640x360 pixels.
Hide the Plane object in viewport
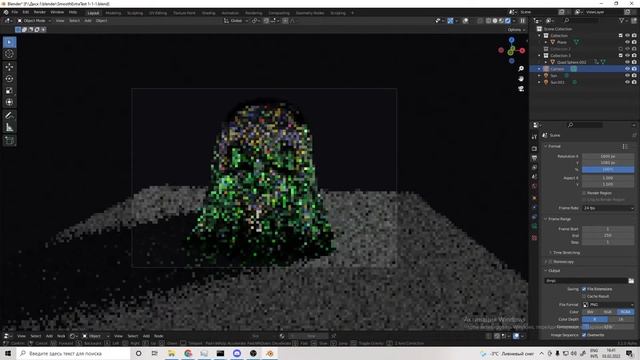627,42
